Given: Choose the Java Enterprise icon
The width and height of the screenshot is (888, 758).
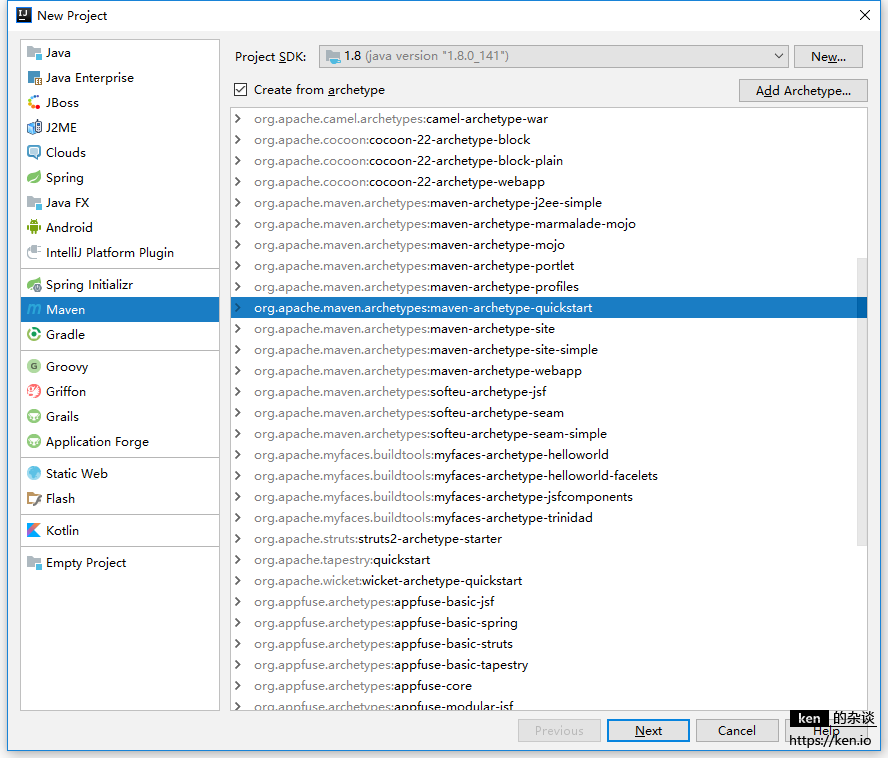Looking at the screenshot, I should point(34,78).
